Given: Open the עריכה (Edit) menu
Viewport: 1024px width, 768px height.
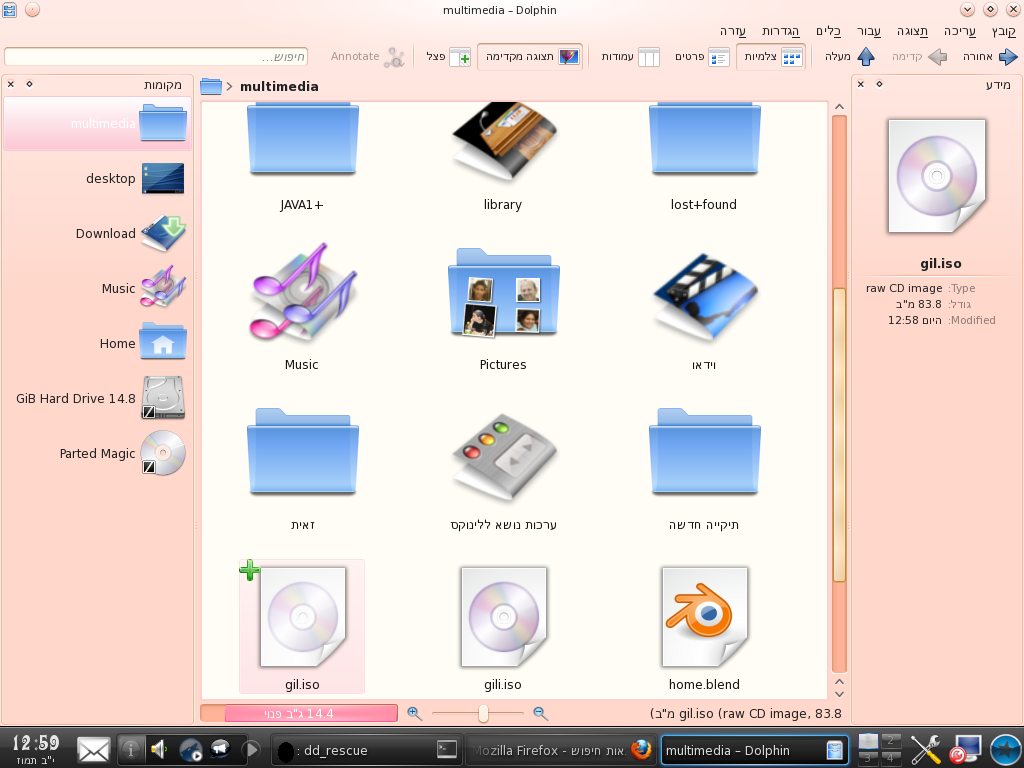Looking at the screenshot, I should [959, 31].
